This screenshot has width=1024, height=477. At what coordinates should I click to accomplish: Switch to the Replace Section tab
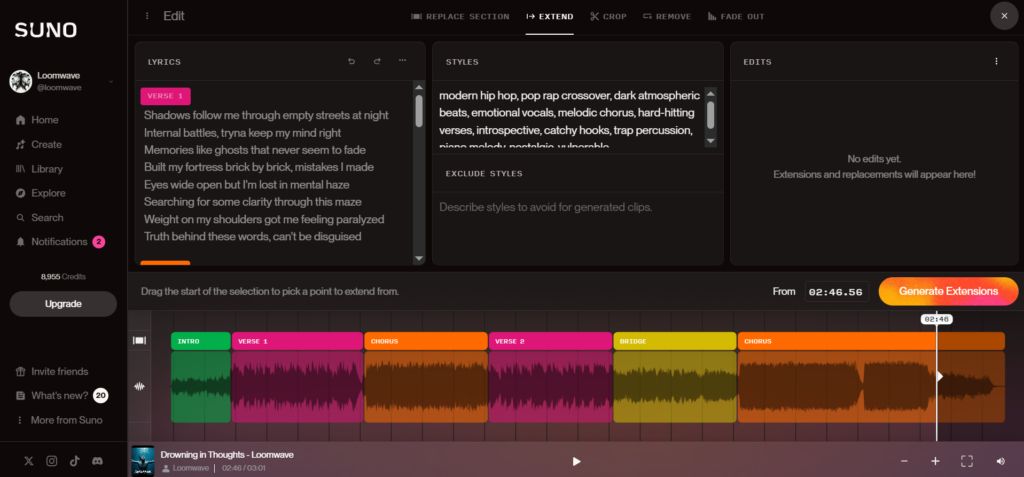(460, 16)
